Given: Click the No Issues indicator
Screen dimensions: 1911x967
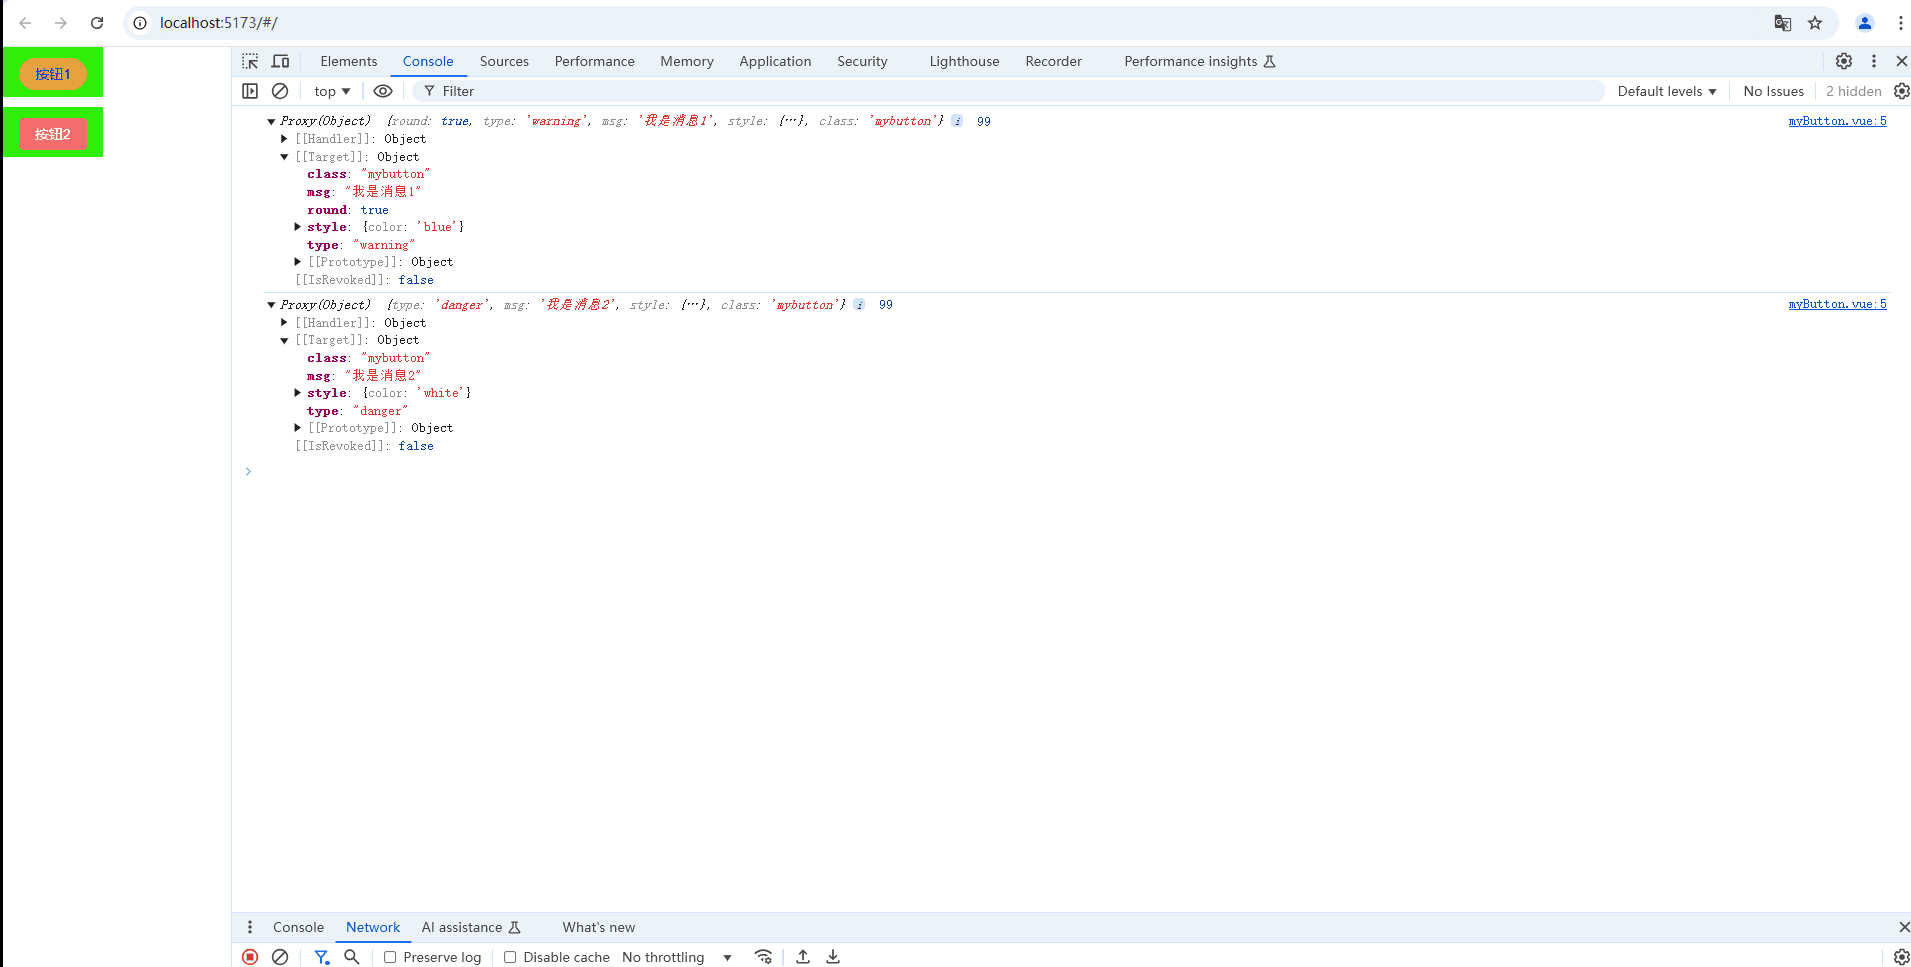Looking at the screenshot, I should point(1773,91).
